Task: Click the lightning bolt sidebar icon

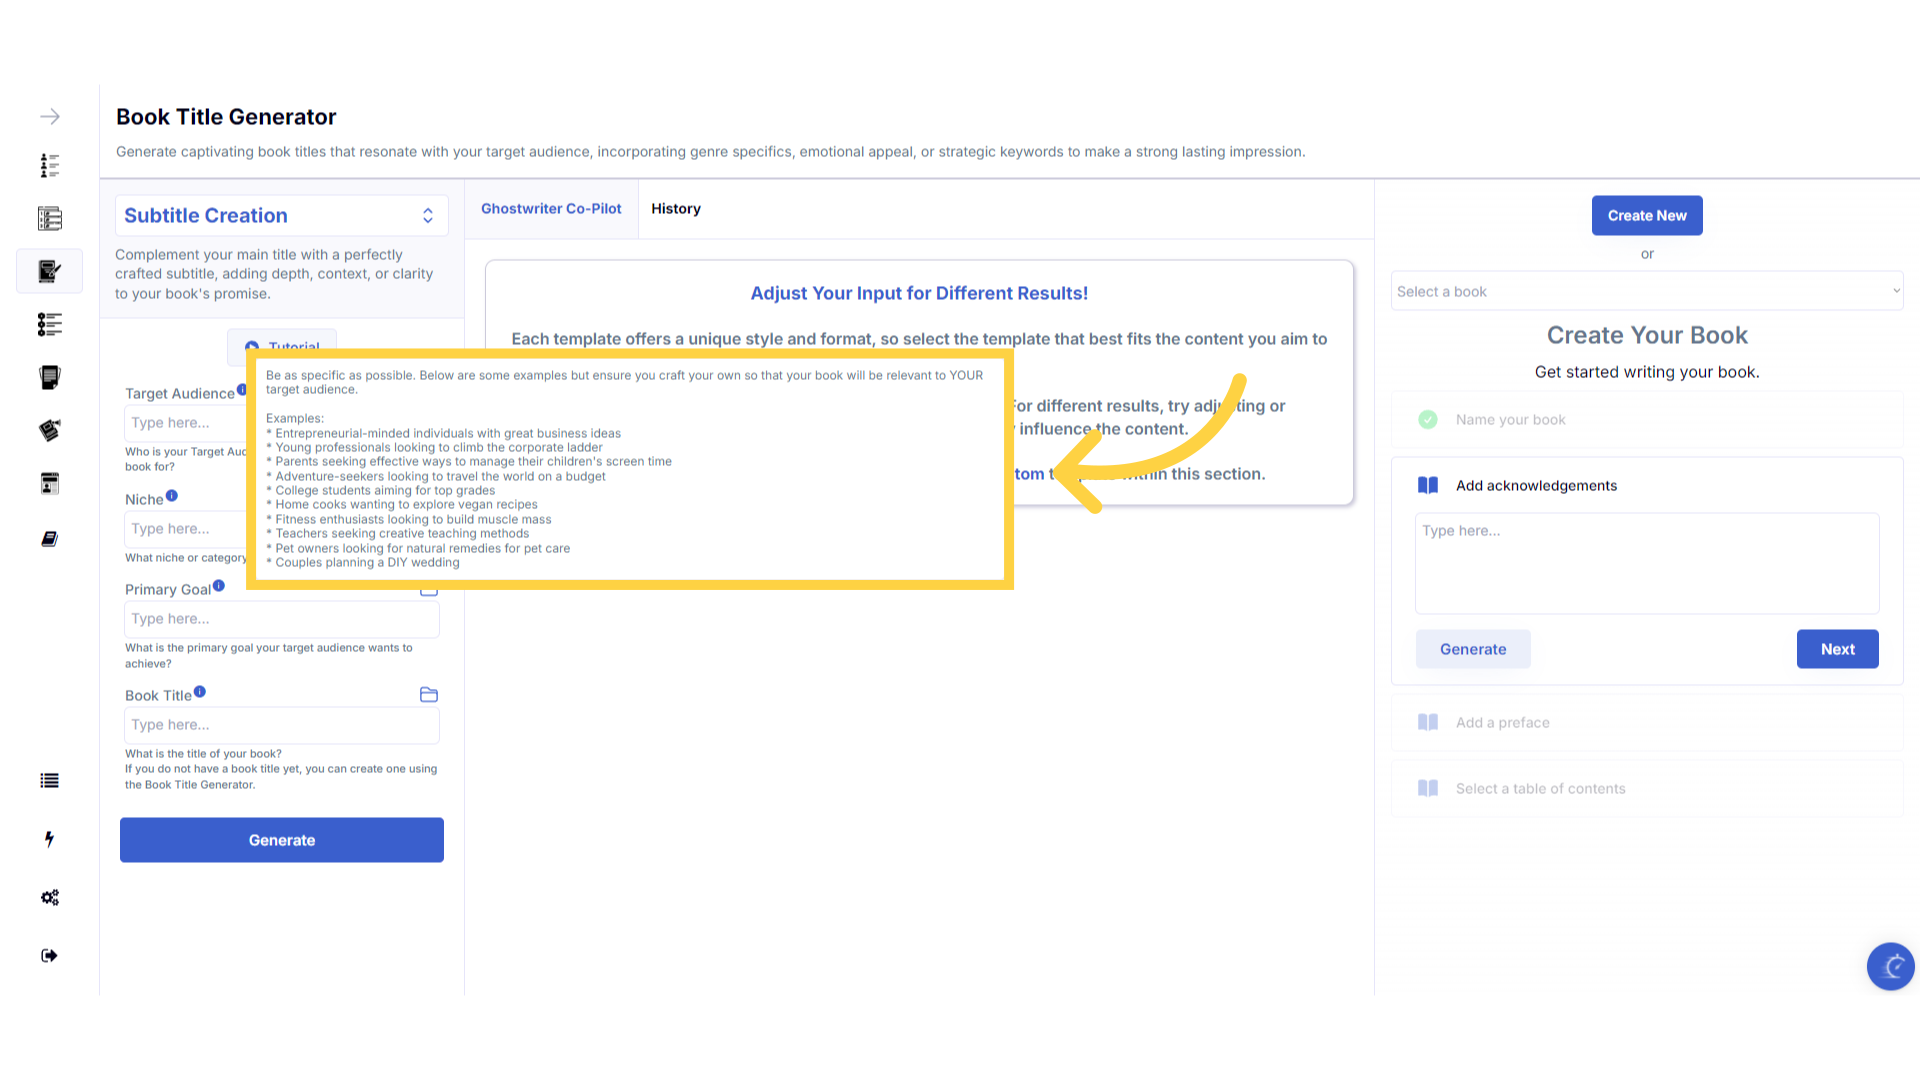Action: pyautogui.click(x=49, y=839)
